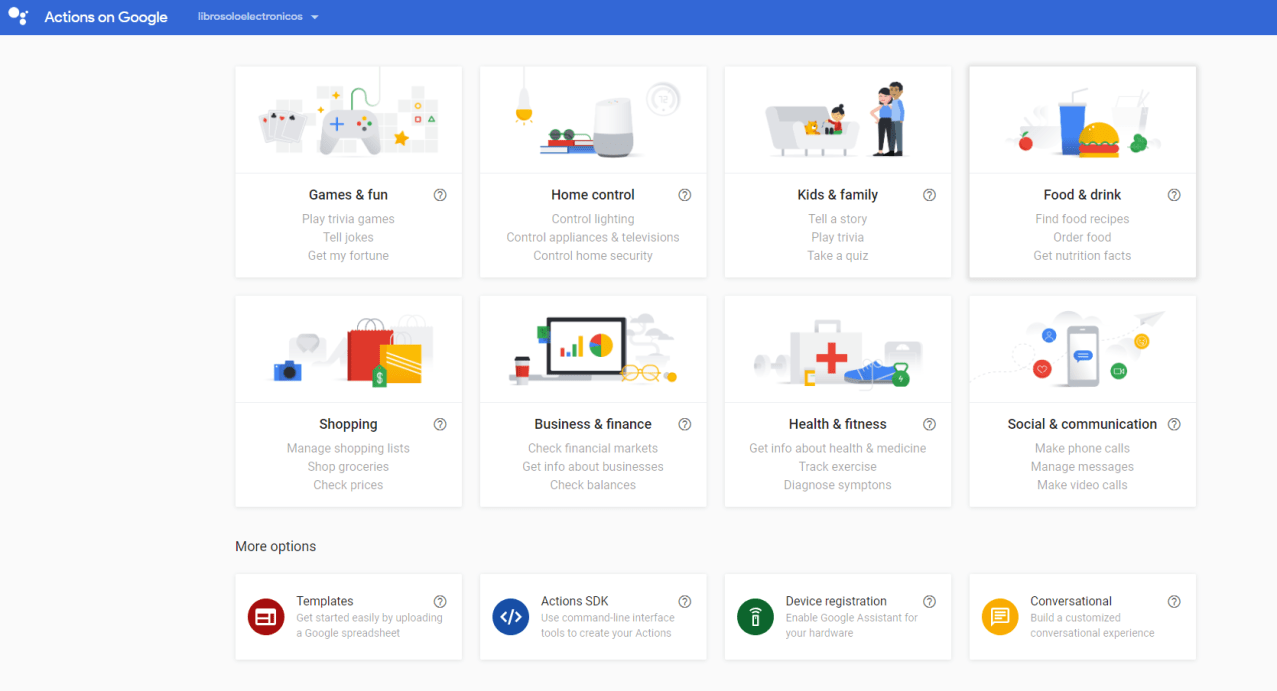The height and width of the screenshot is (691, 1277).
Task: Select the Business & finance category
Action: (x=592, y=400)
